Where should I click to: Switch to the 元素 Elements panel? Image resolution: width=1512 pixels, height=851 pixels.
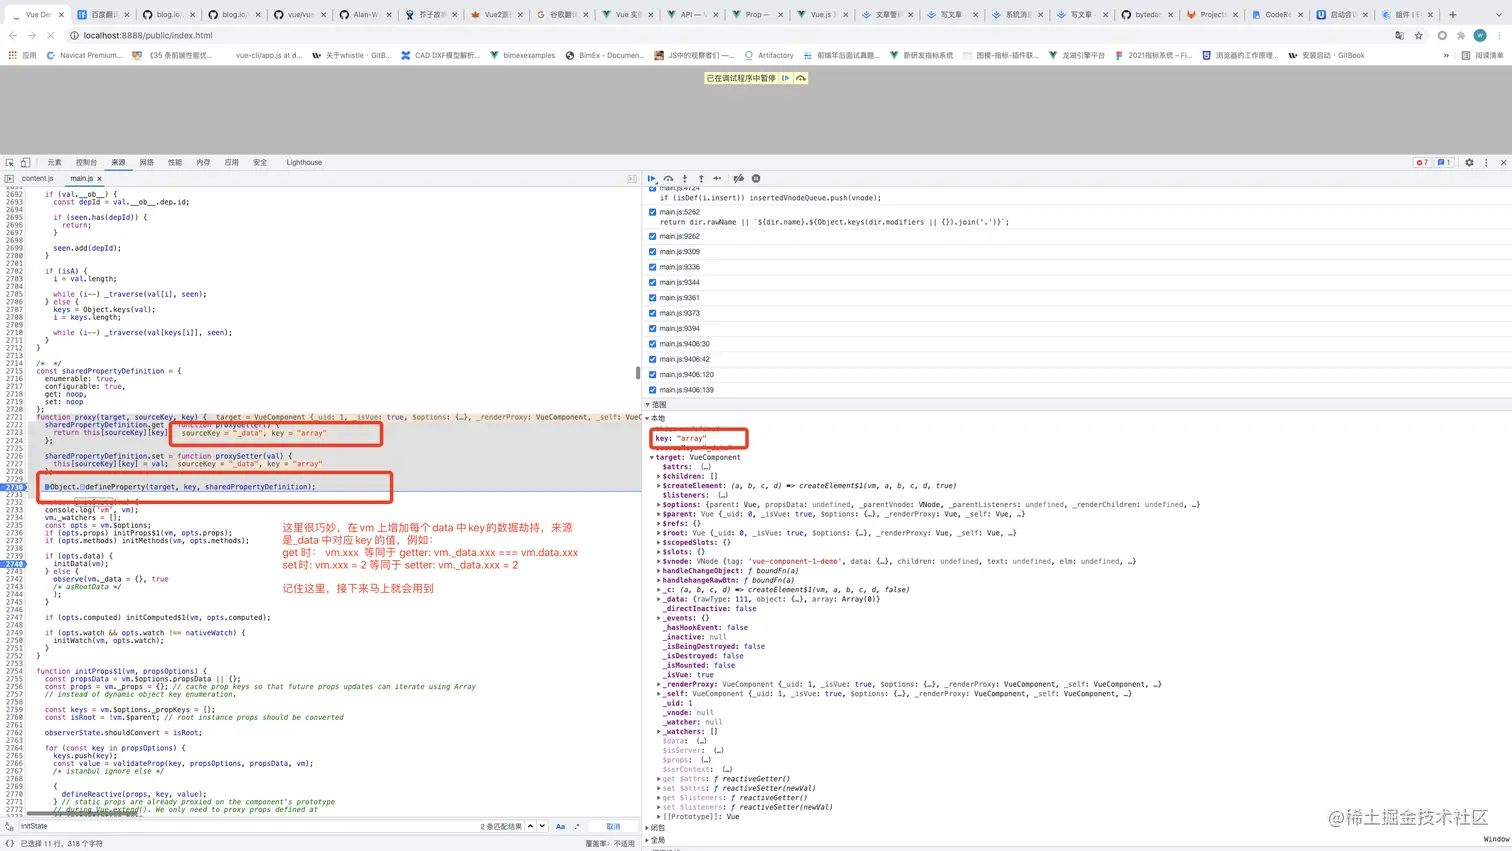pos(54,162)
